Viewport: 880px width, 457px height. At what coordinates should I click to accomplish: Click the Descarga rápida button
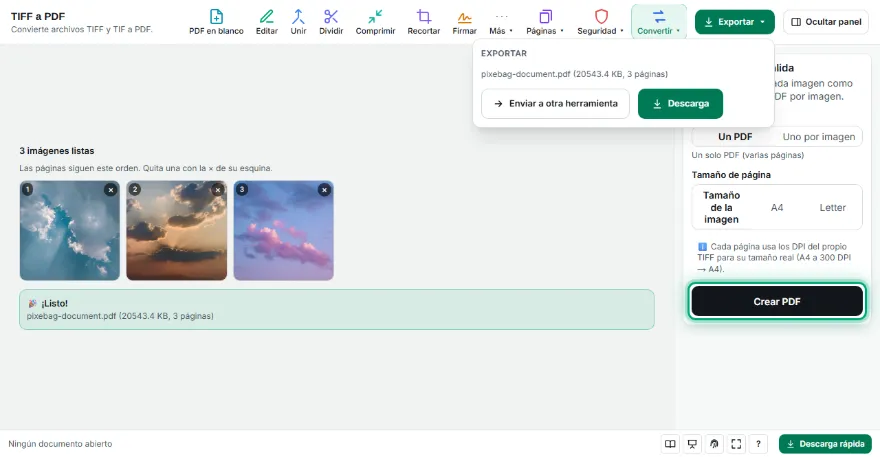tap(825, 444)
